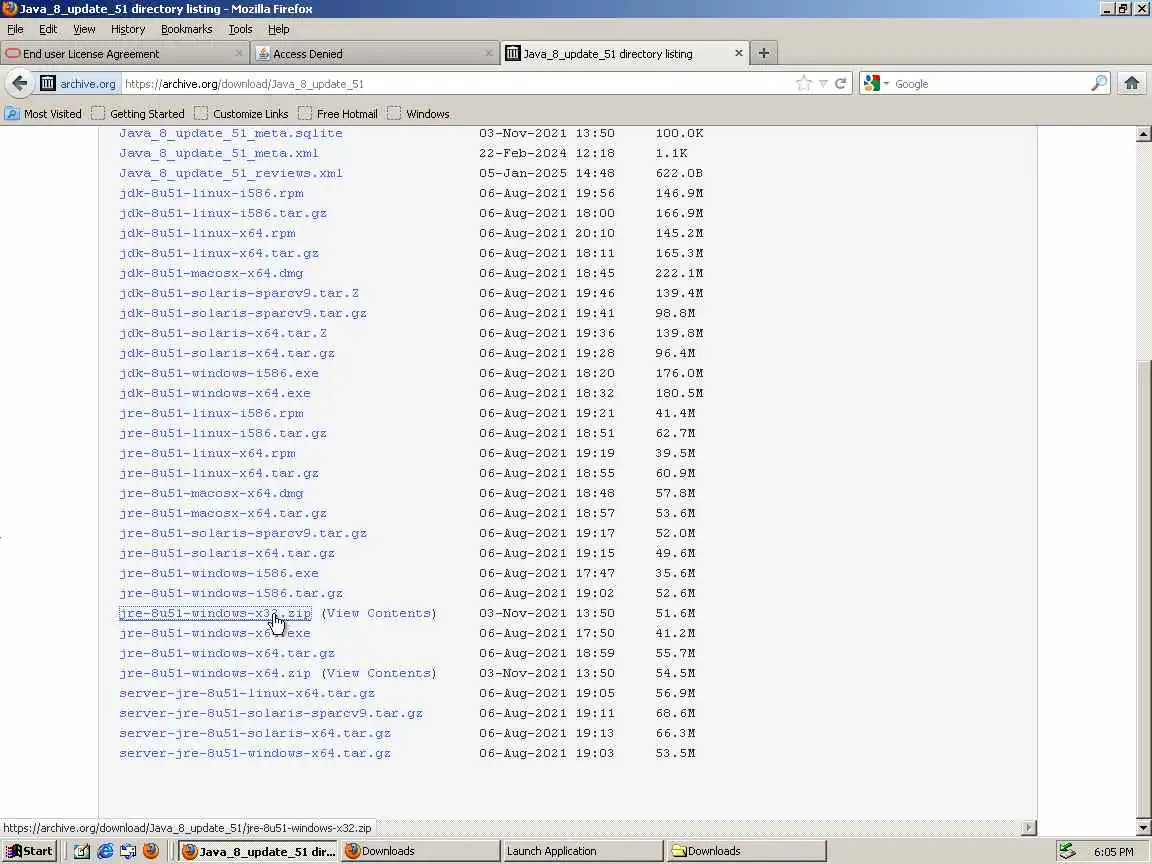1152x864 pixels.
Task: View Contents of jre-8u51-windows-x32.zip
Action: click(x=378, y=613)
